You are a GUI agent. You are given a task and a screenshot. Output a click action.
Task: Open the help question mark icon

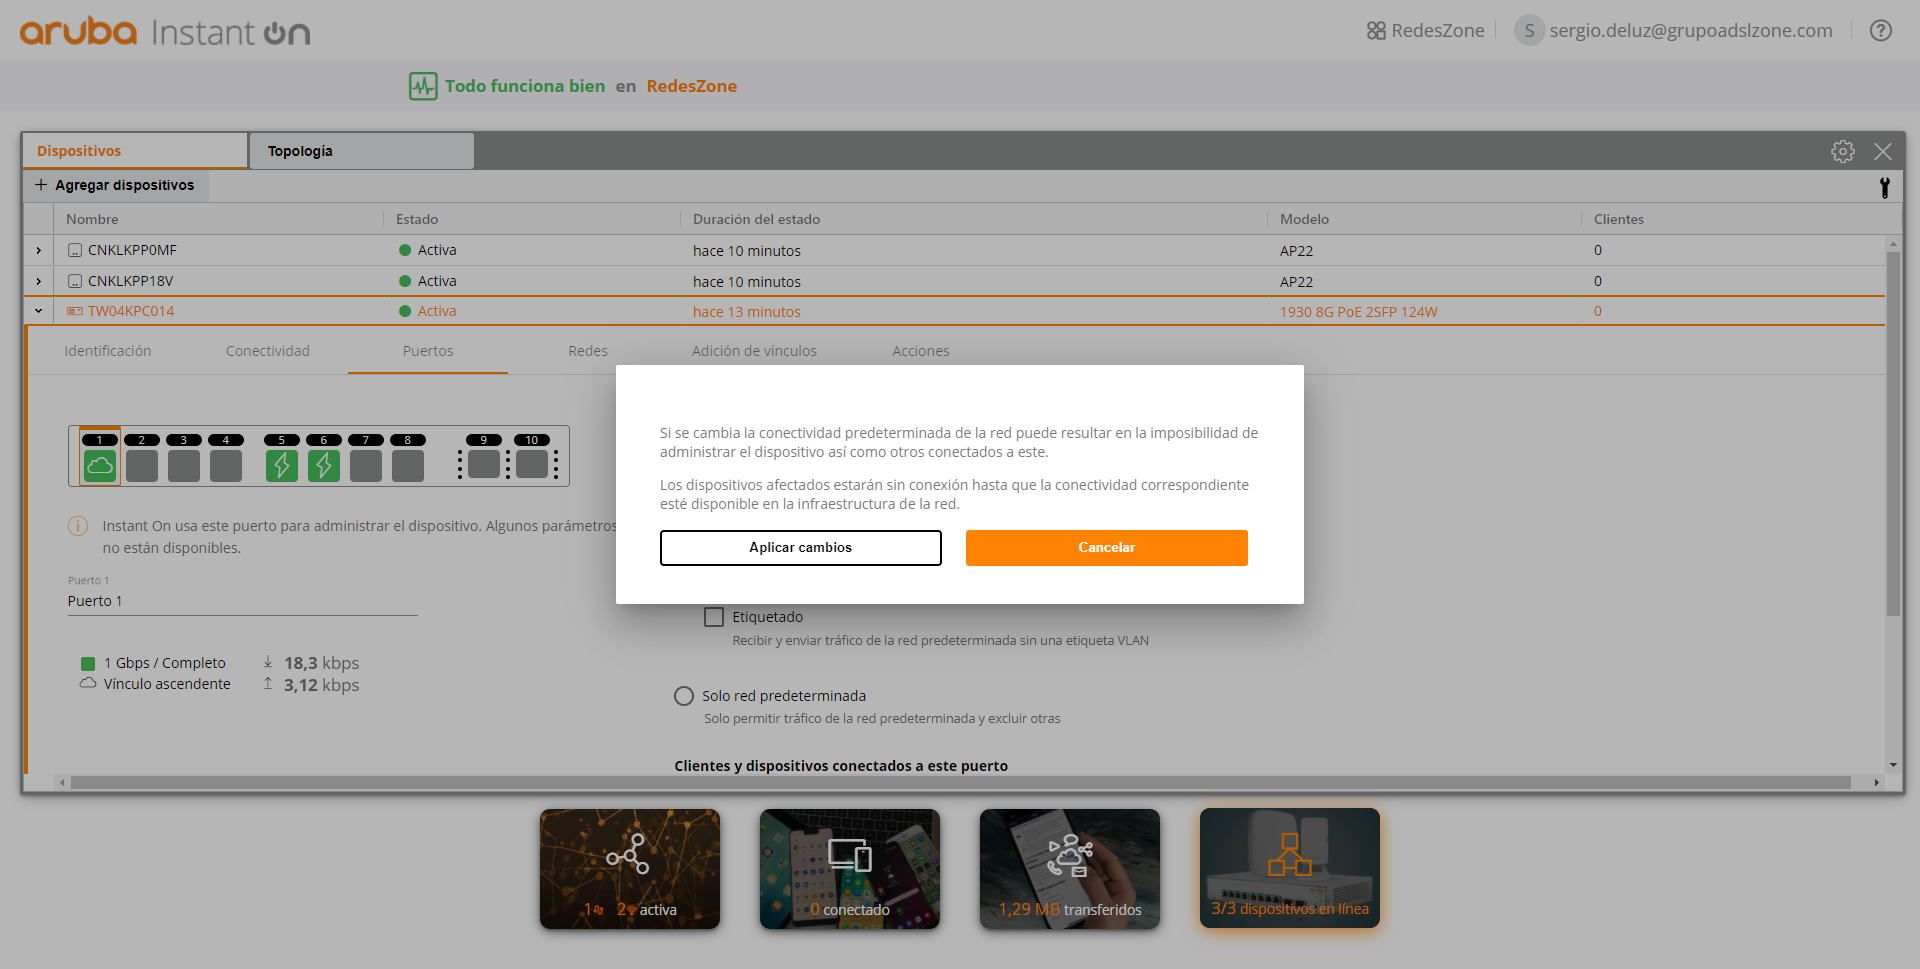tap(1880, 31)
